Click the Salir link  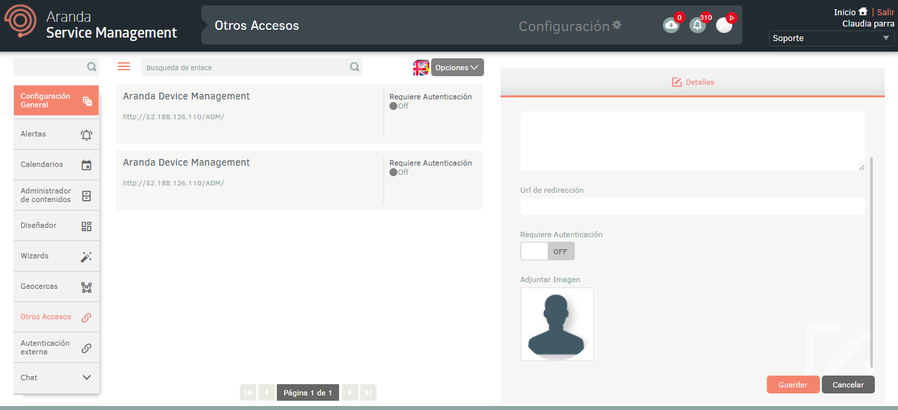coord(885,12)
